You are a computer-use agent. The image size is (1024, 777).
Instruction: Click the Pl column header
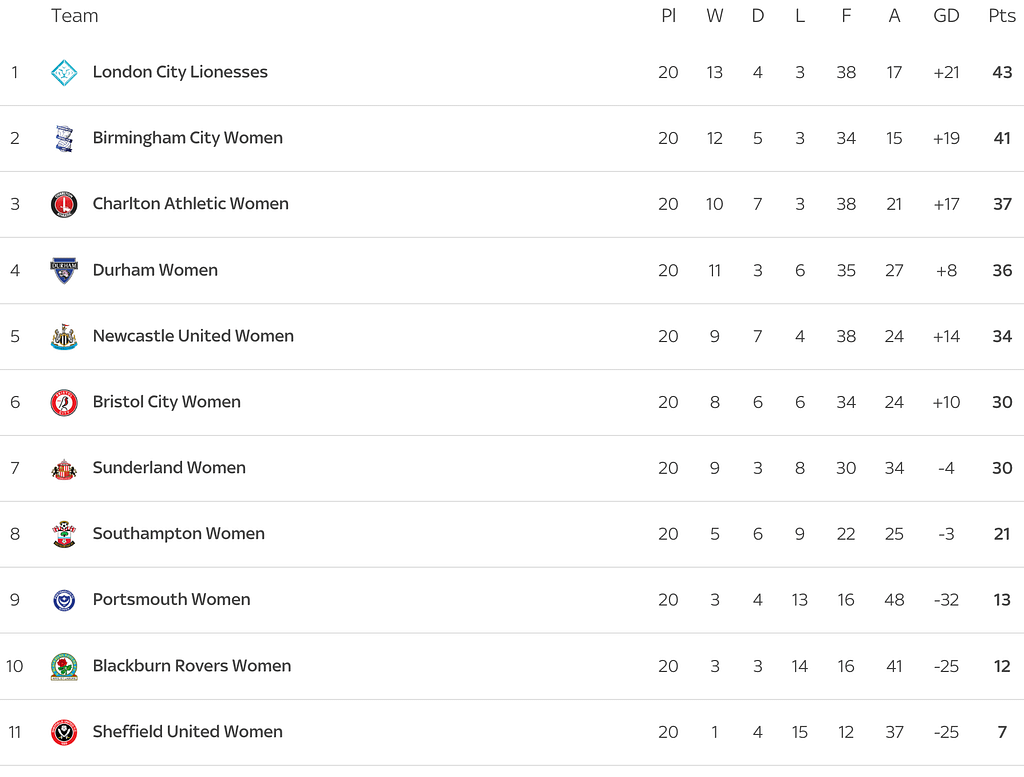[x=668, y=16]
